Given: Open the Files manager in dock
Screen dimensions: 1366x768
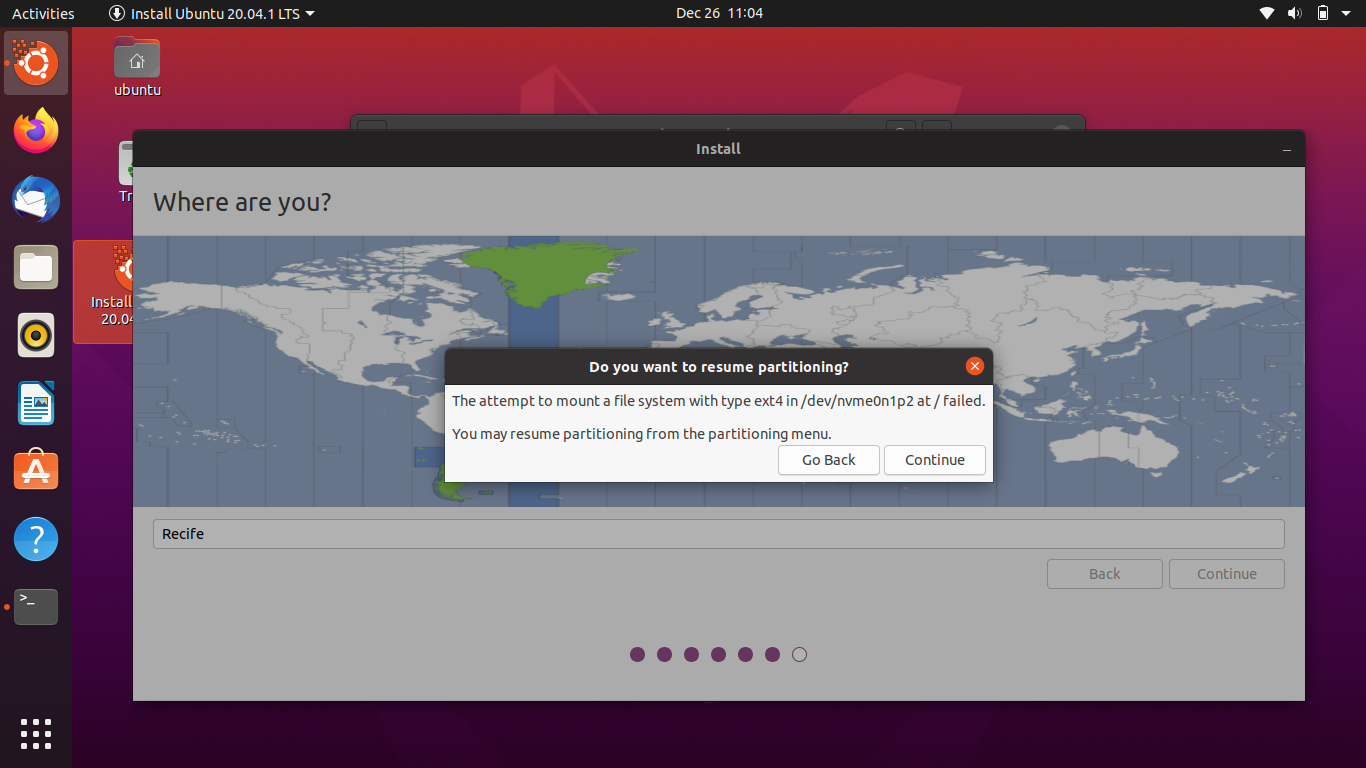Looking at the screenshot, I should pos(36,267).
